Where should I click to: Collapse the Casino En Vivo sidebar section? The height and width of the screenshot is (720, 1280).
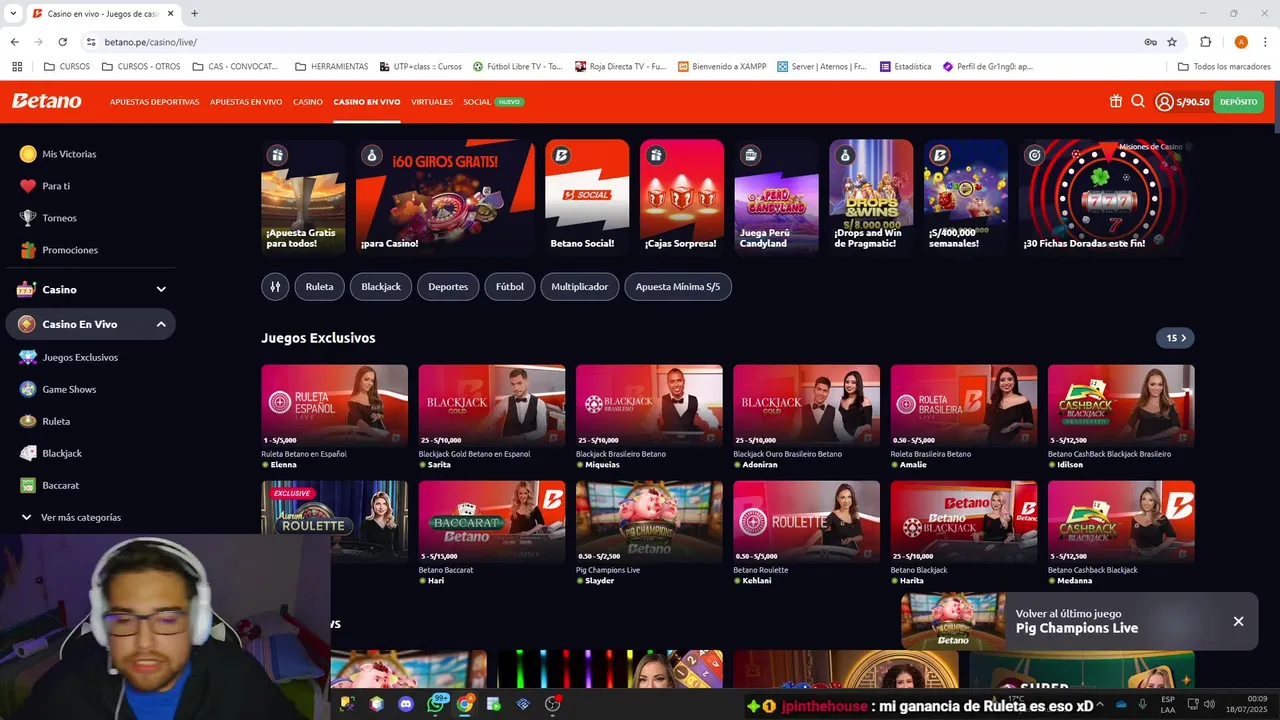coord(161,324)
